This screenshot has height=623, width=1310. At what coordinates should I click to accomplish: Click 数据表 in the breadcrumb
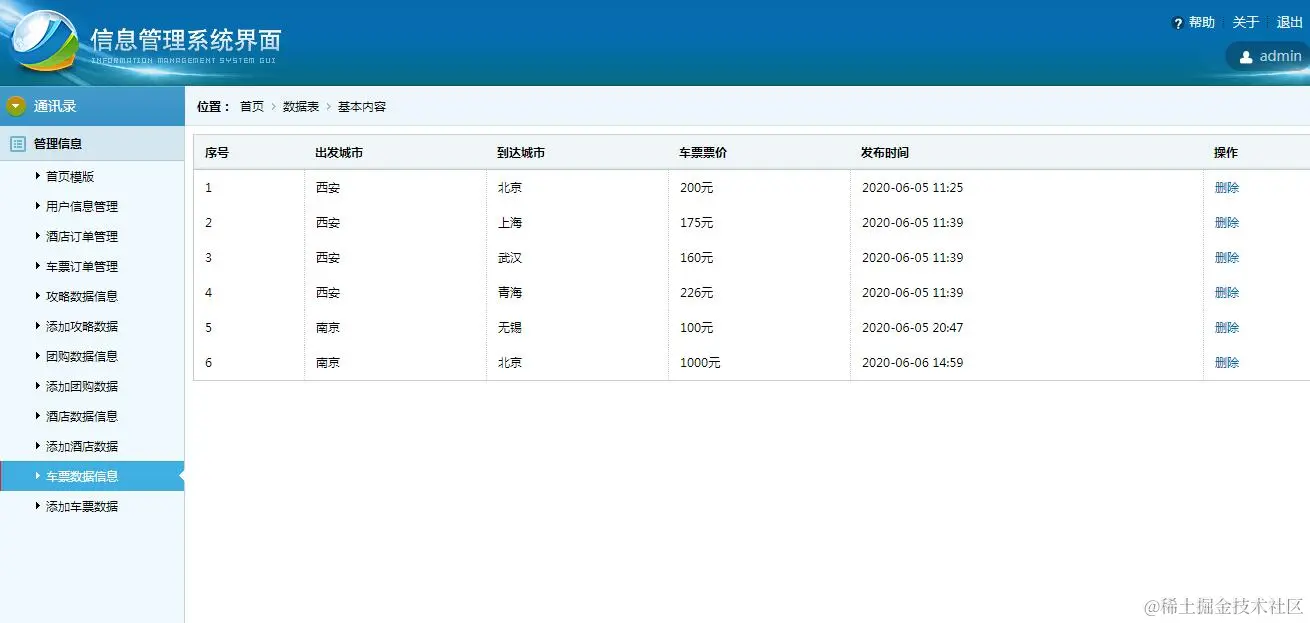301,107
